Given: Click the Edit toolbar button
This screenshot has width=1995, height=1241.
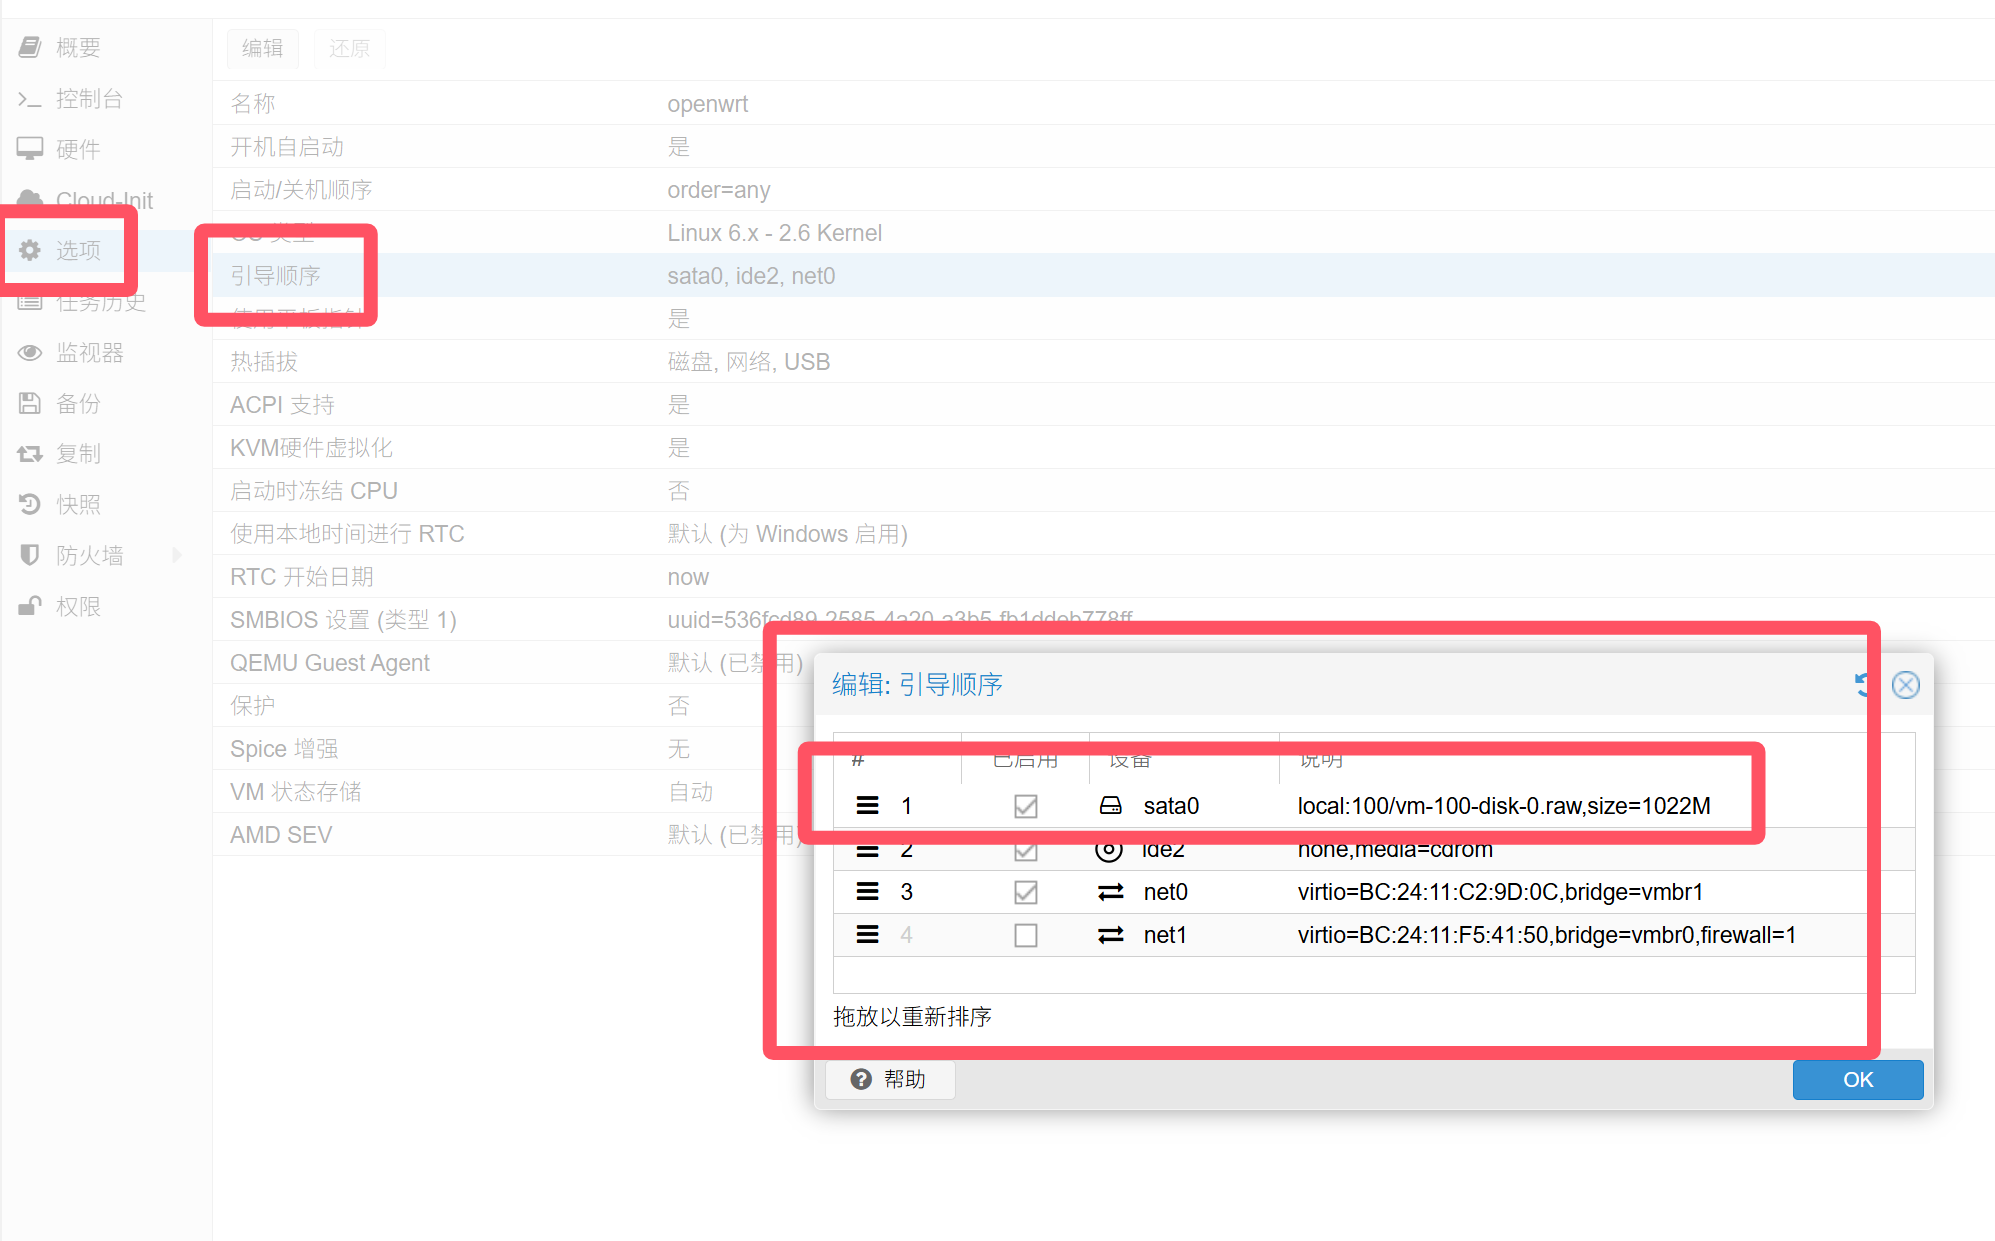Looking at the screenshot, I should [x=262, y=48].
